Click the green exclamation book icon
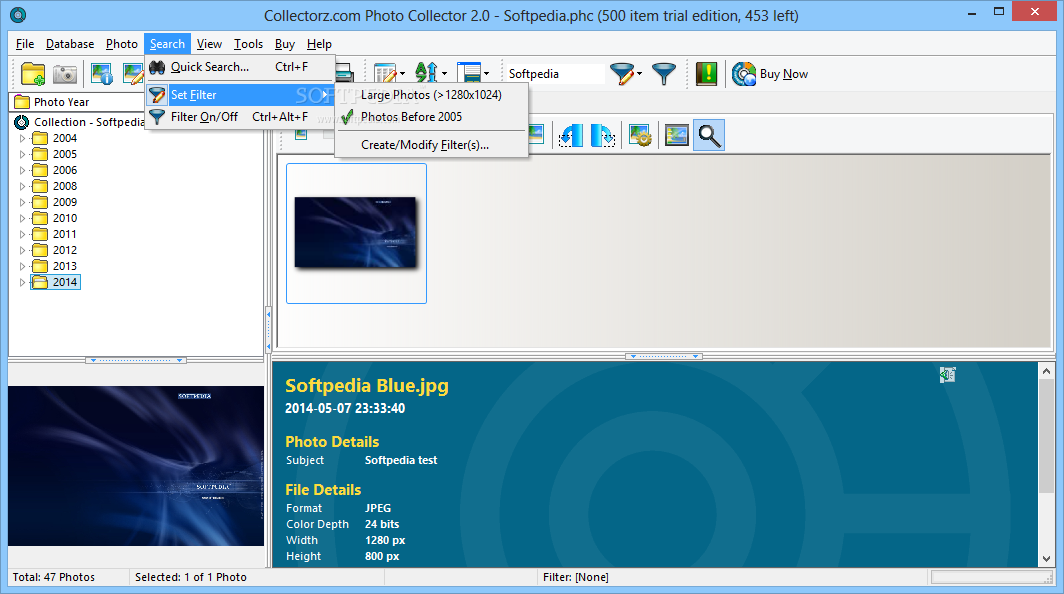The height and width of the screenshot is (594, 1064). (706, 73)
